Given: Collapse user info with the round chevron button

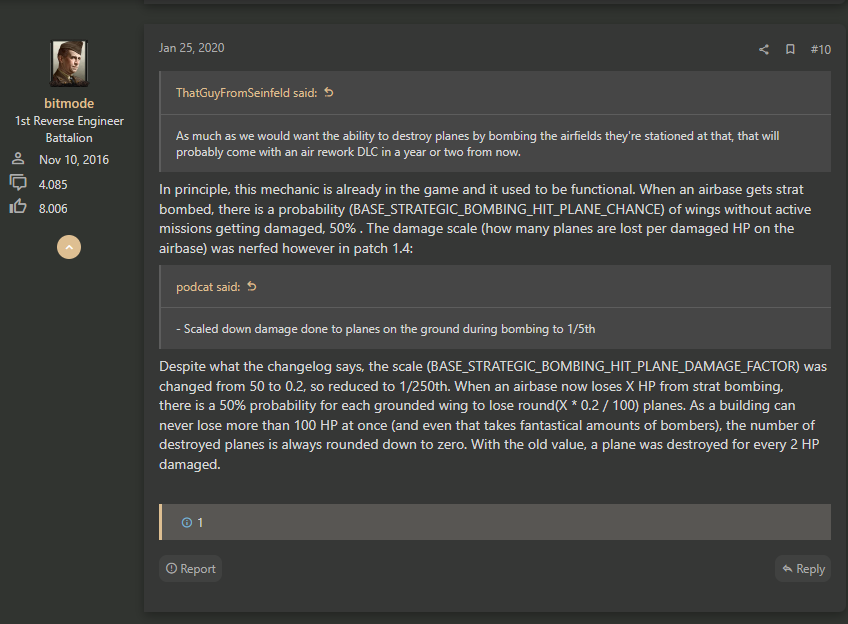Looking at the screenshot, I should [x=69, y=247].
